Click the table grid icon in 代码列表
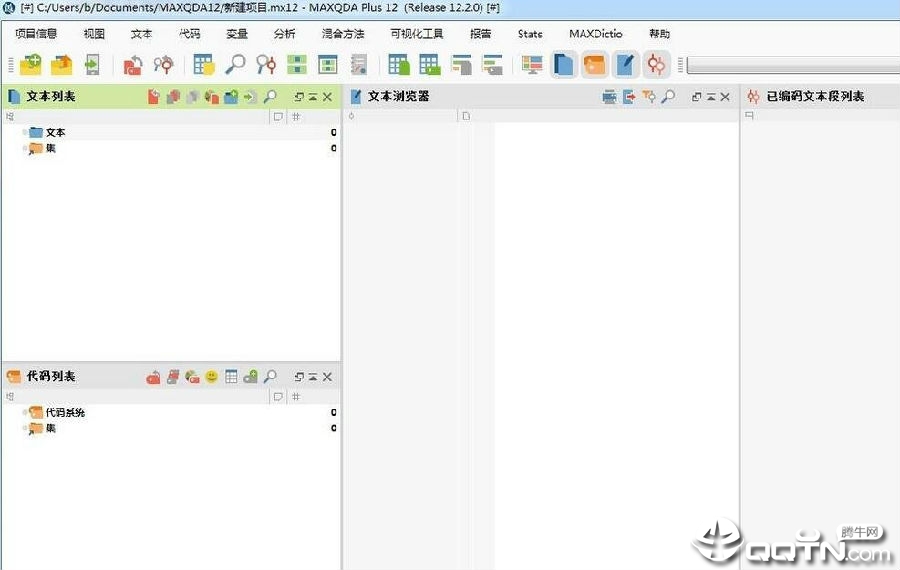The image size is (900, 570). click(x=231, y=377)
